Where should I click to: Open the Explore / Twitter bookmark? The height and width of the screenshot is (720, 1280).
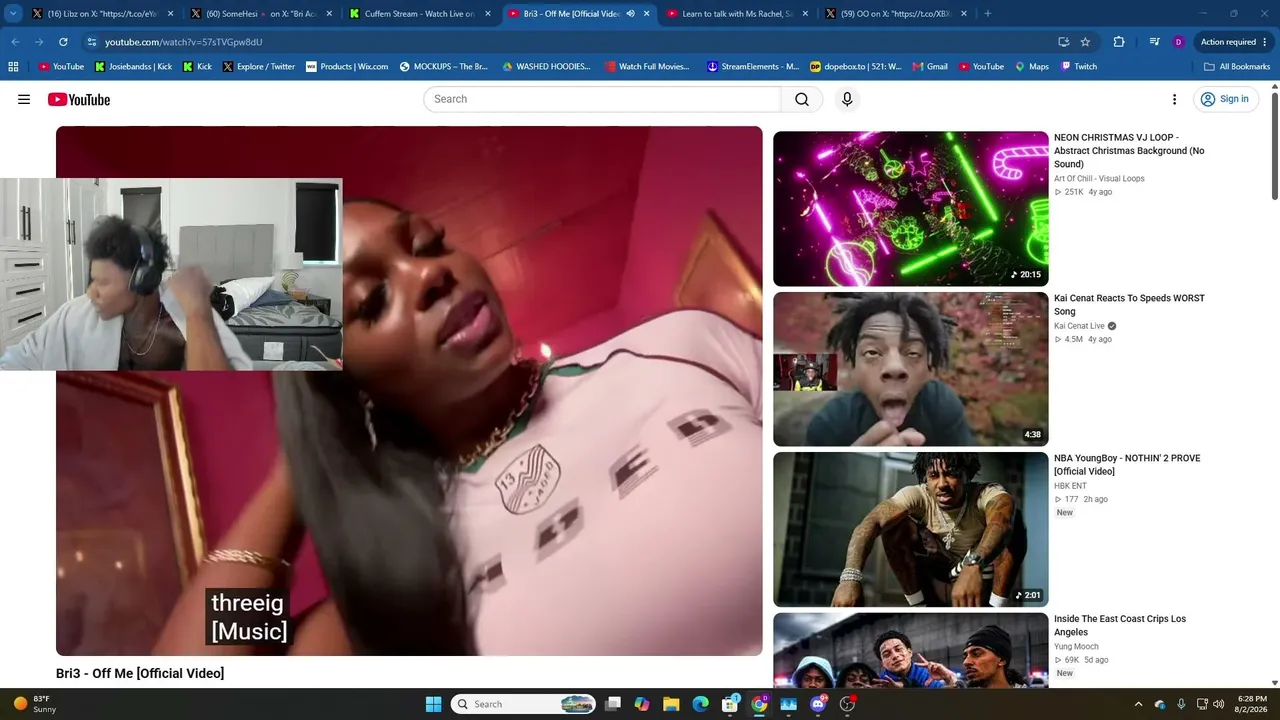click(259, 67)
